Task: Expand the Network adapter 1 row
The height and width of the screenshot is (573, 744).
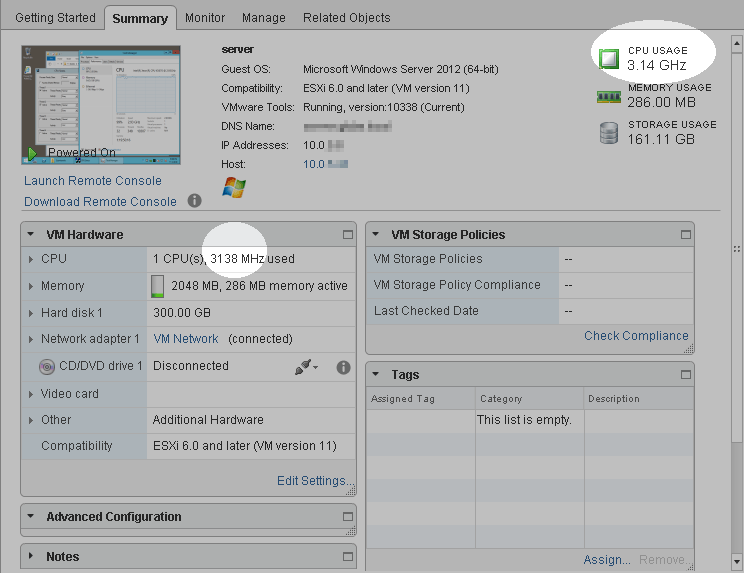Action: 31,339
